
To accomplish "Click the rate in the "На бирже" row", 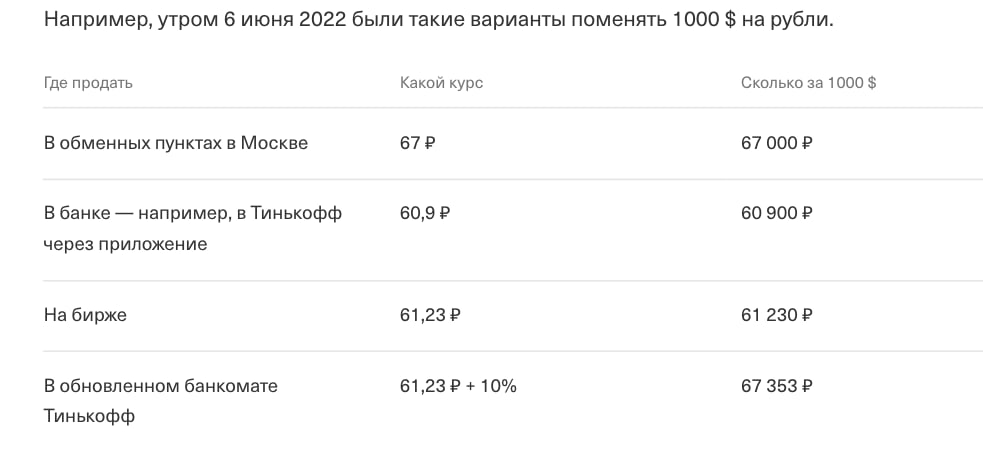I will point(430,315).
